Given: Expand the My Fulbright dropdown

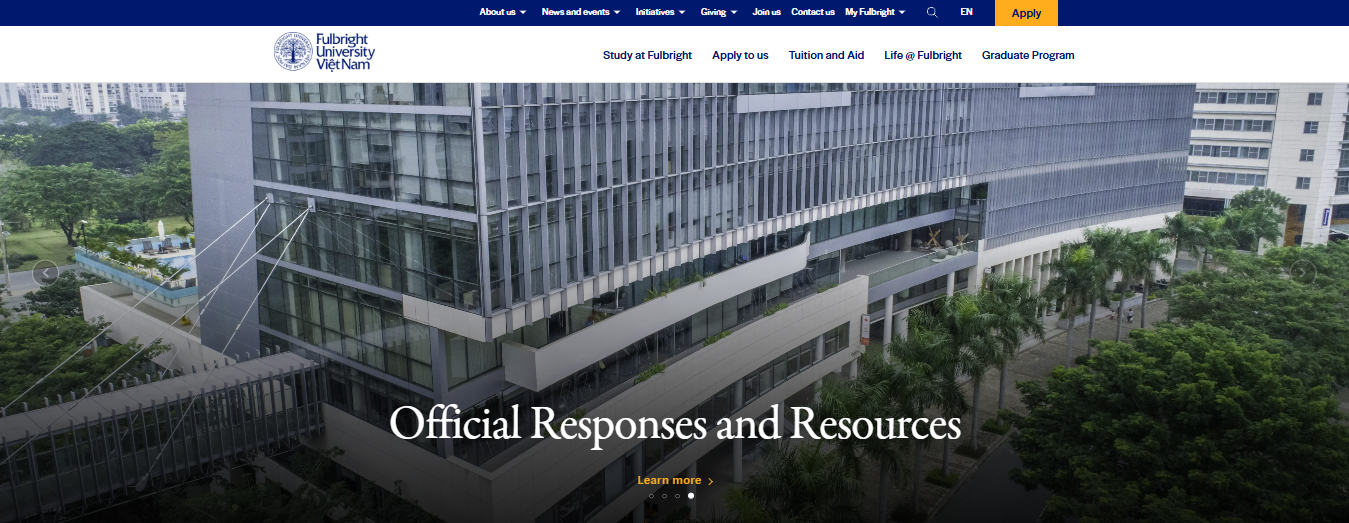Looking at the screenshot, I should (x=874, y=13).
